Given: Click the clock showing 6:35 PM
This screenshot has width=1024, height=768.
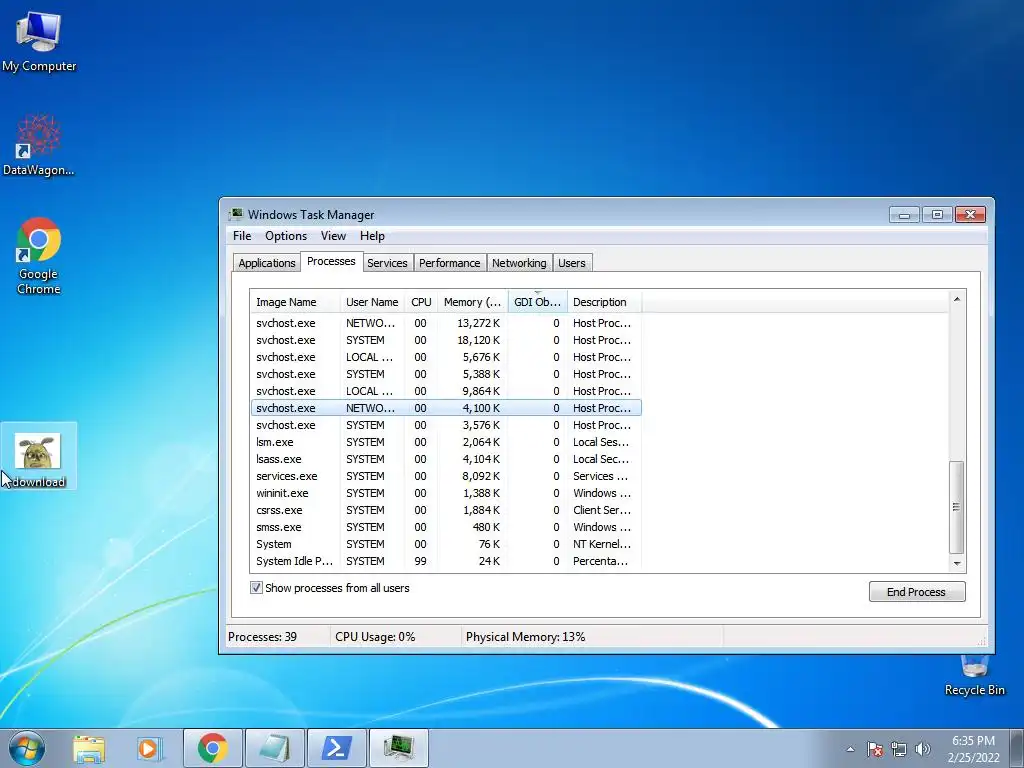Looking at the screenshot, I should coord(974,749).
